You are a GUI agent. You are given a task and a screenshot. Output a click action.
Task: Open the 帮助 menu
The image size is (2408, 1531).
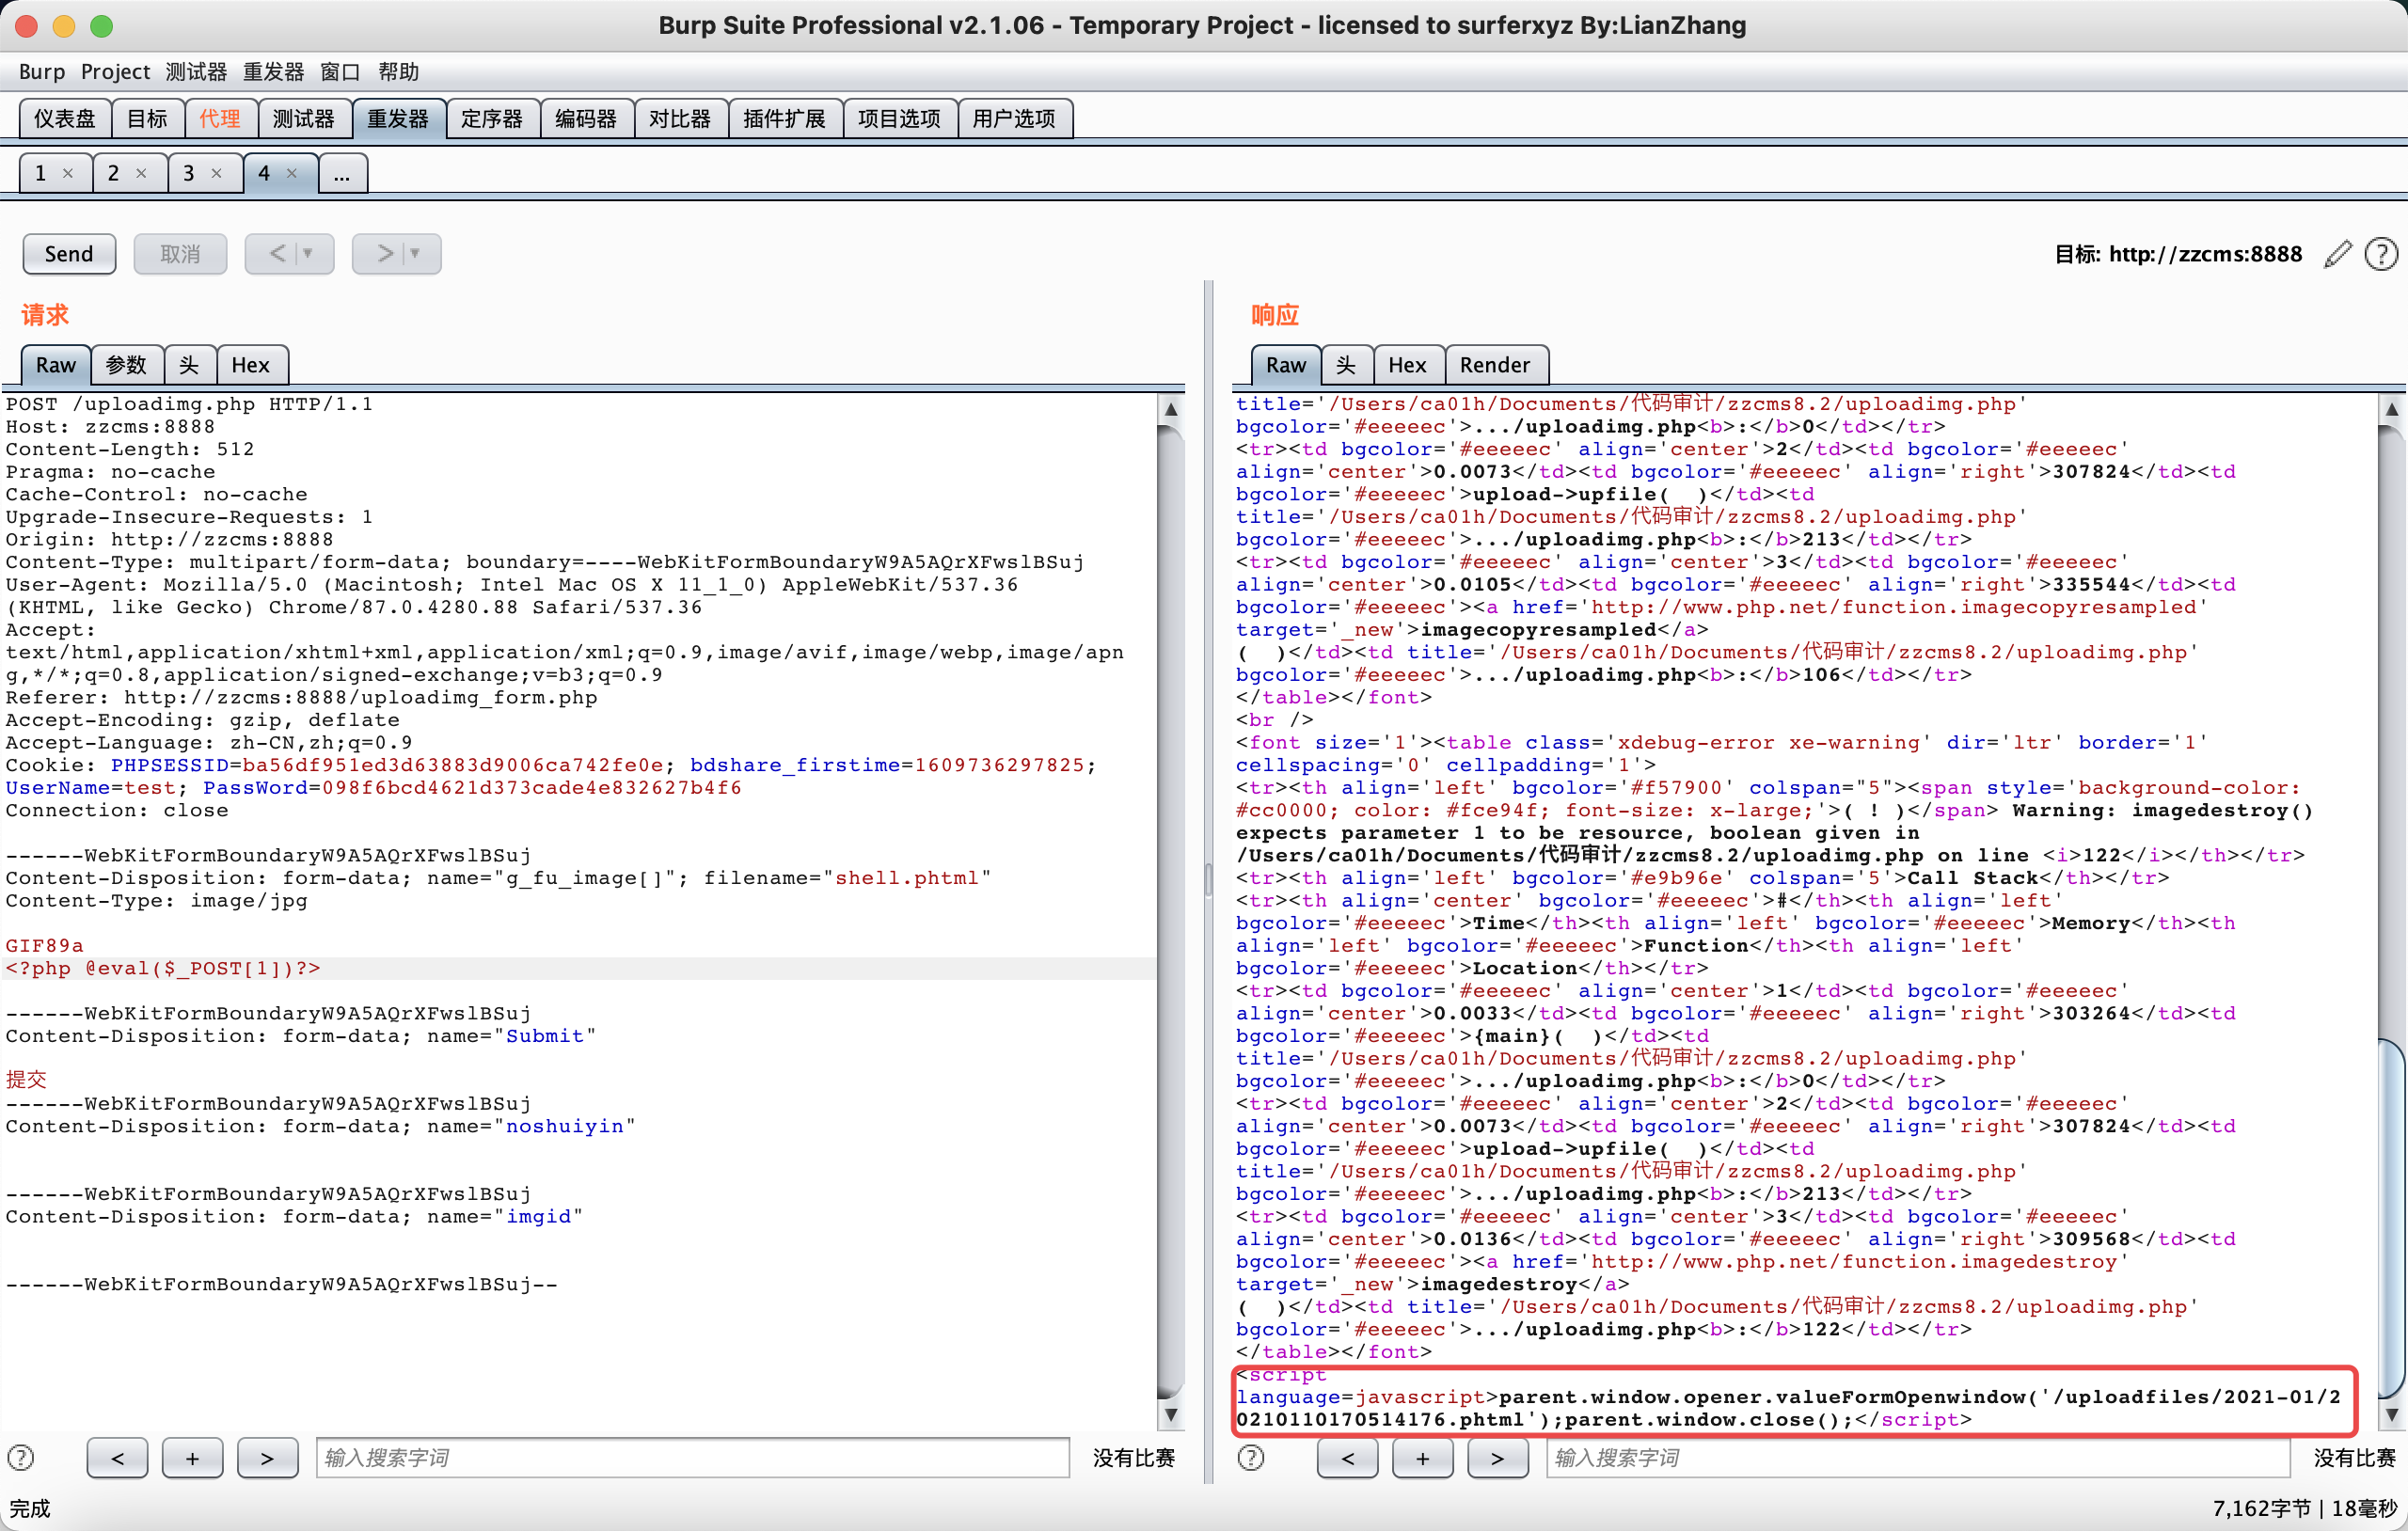click(398, 72)
